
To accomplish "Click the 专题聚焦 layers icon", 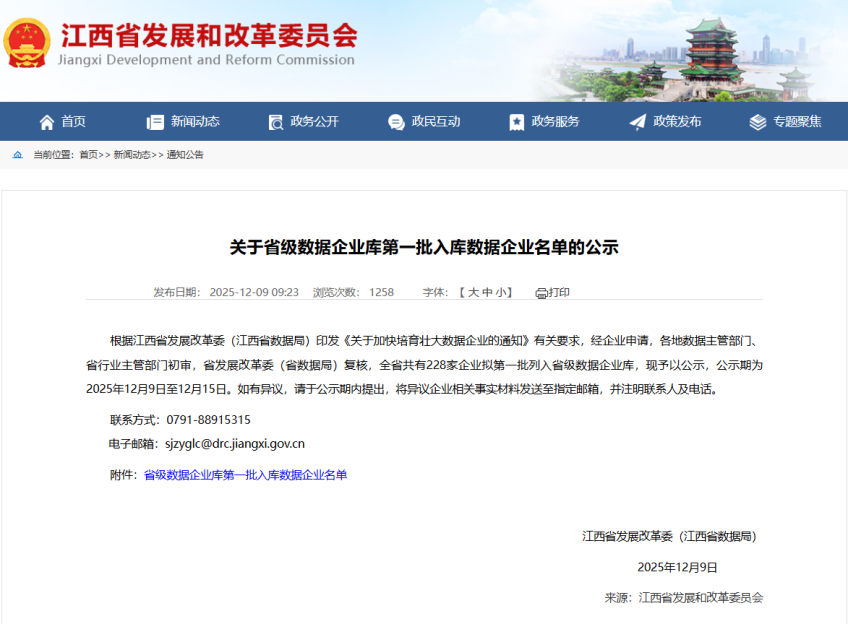I will 757,122.
